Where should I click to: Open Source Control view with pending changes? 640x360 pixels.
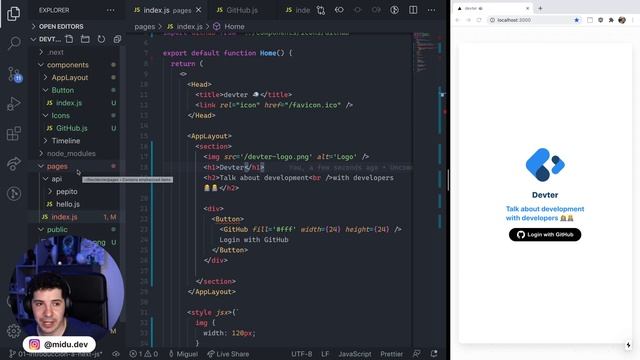pyautogui.click(x=14, y=74)
